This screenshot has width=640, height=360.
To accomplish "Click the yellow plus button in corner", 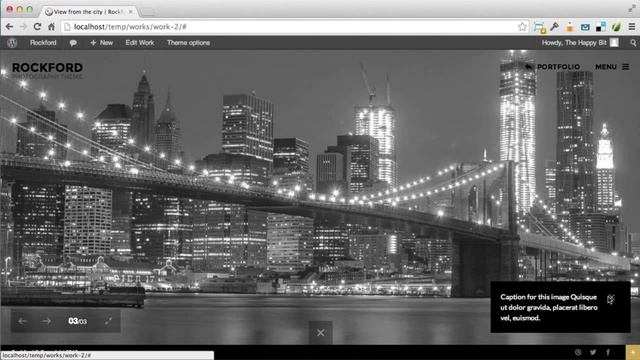I will (x=633, y=352).
